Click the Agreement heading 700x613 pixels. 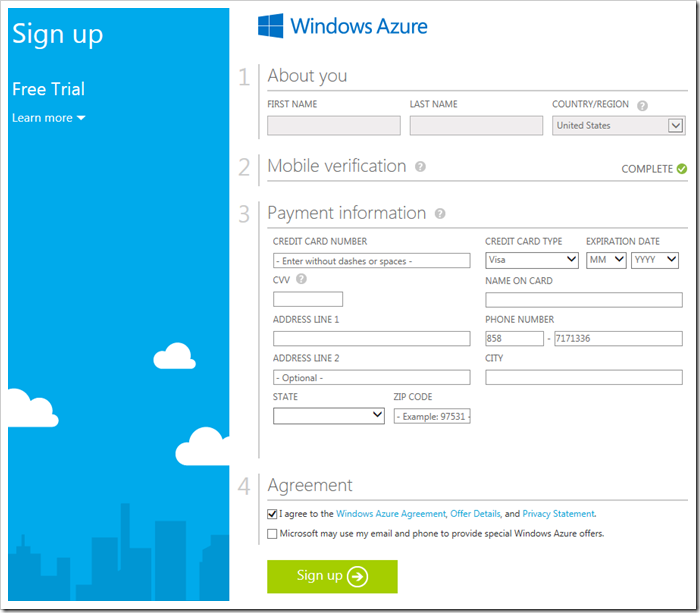coord(310,485)
